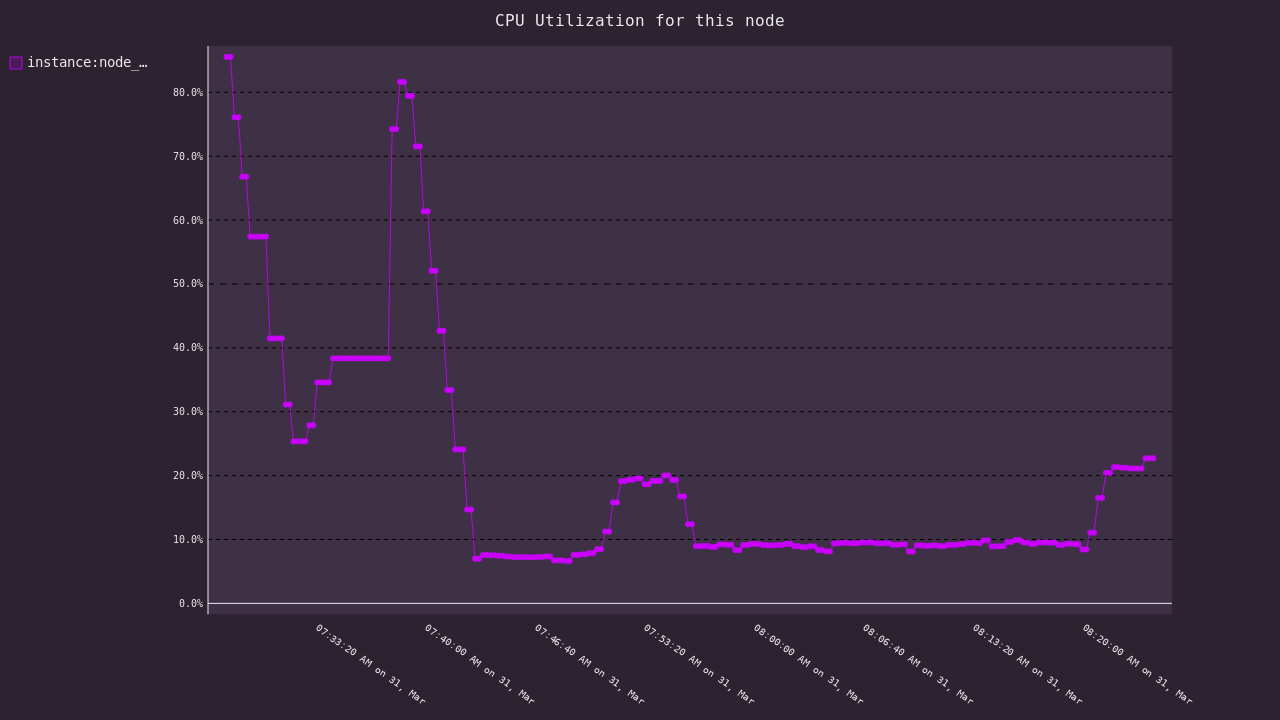1280x720 pixels.
Task: Select the 30.0% y-axis label
Action: pyautogui.click(x=188, y=412)
